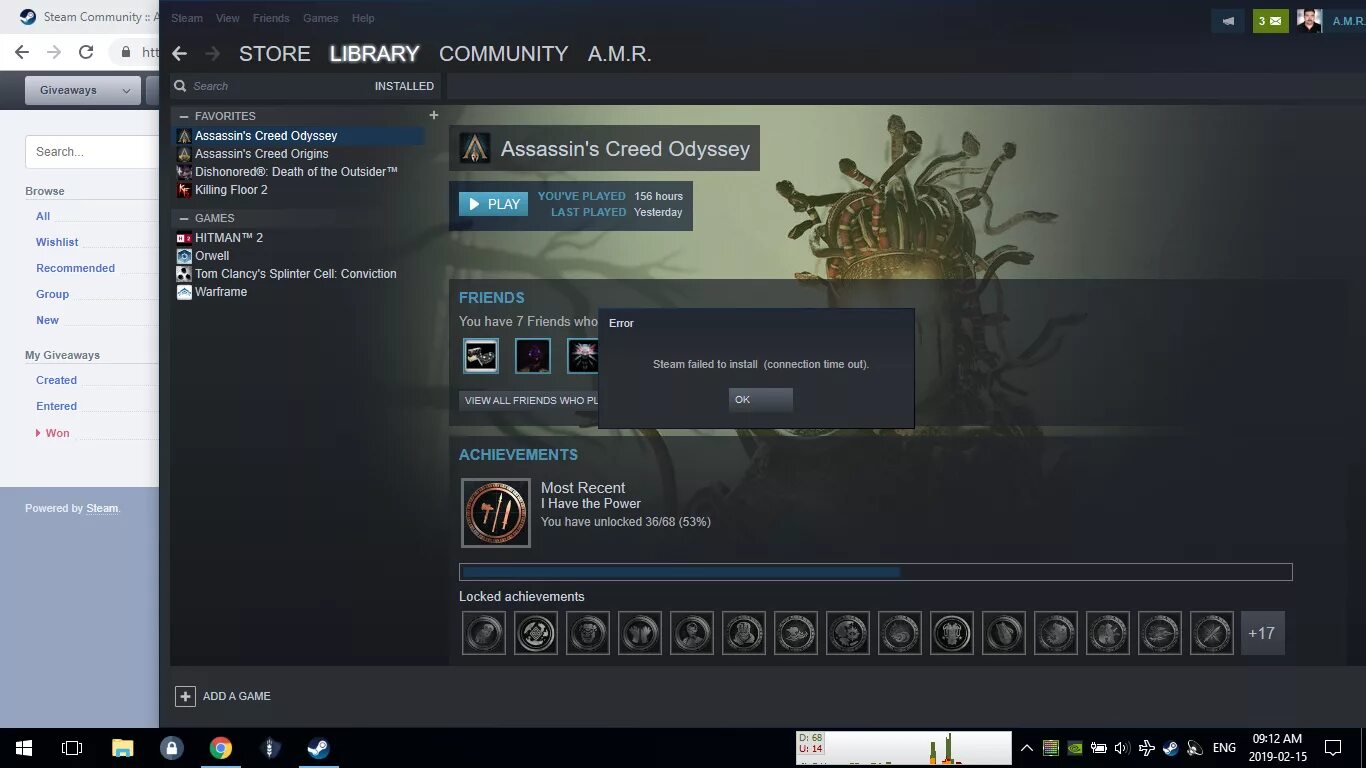The height and width of the screenshot is (768, 1366).
Task: Click the library Search field
Action: 270,86
